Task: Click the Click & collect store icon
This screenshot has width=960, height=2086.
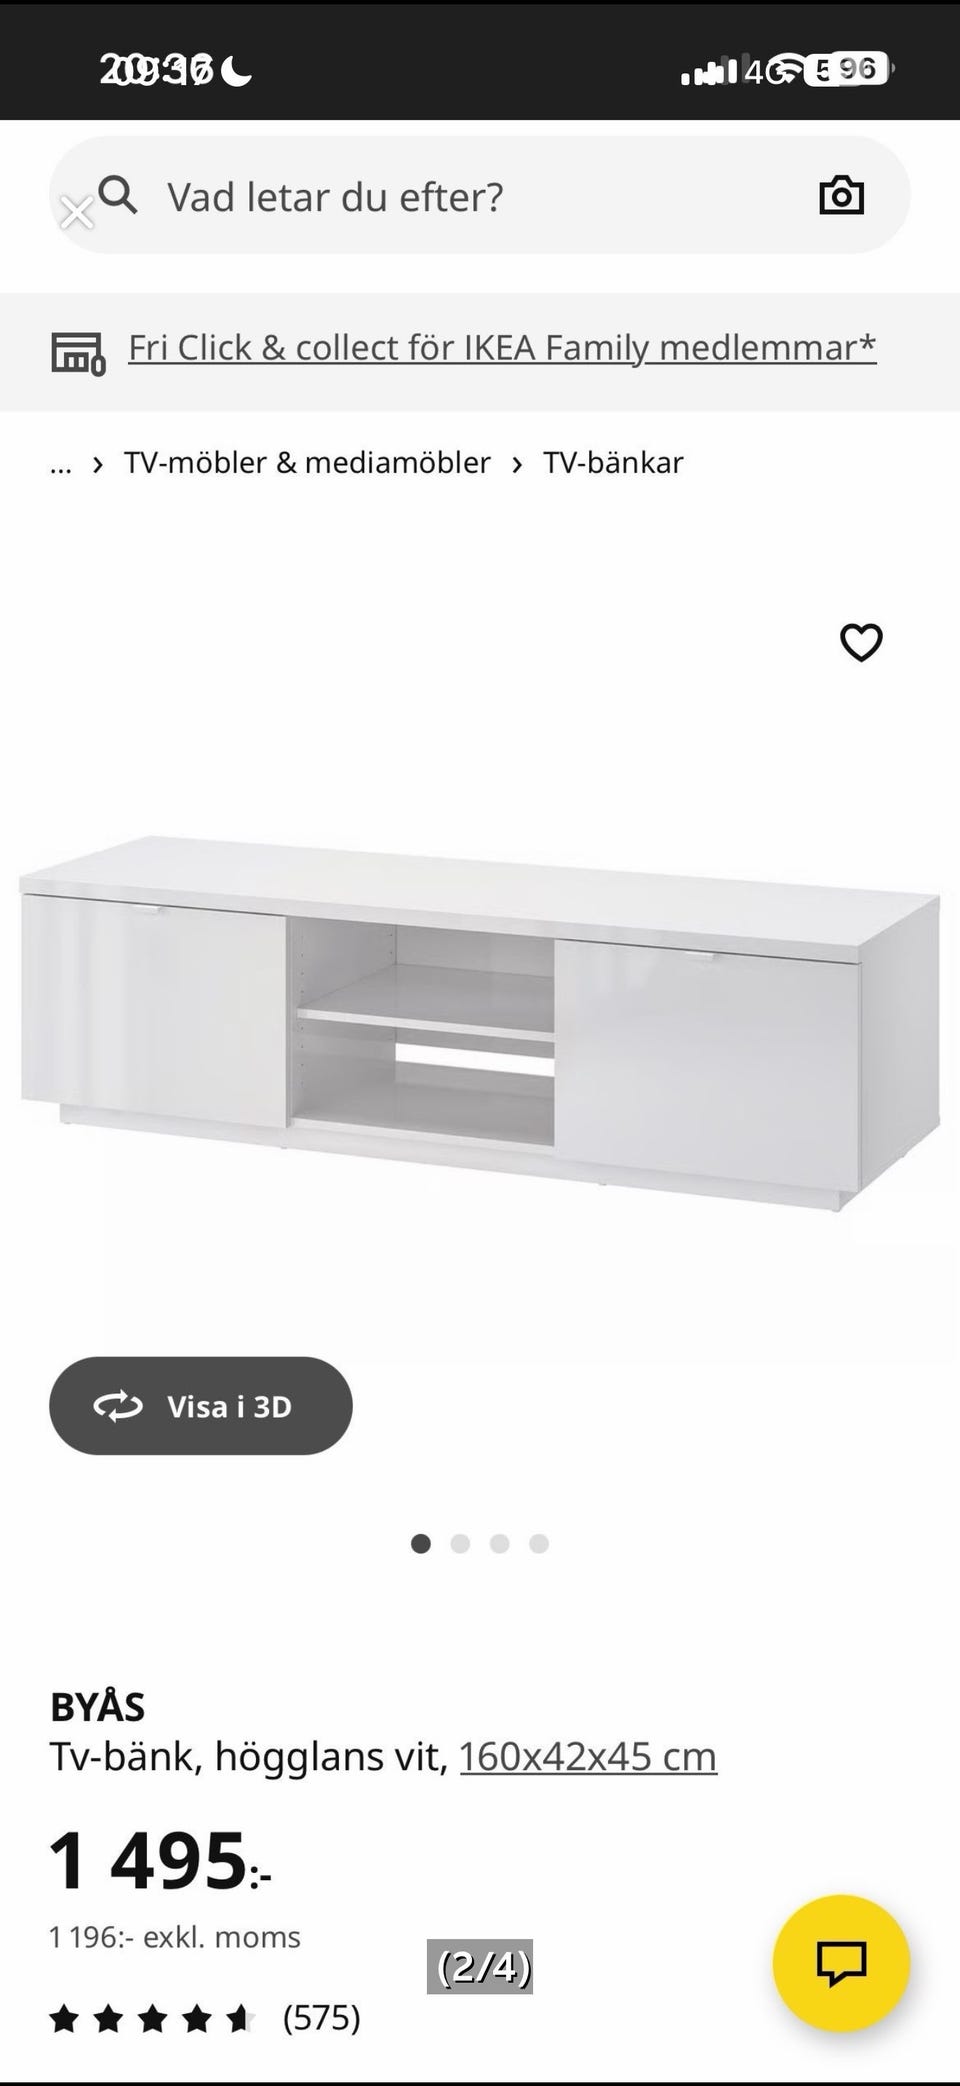Action: [78, 353]
